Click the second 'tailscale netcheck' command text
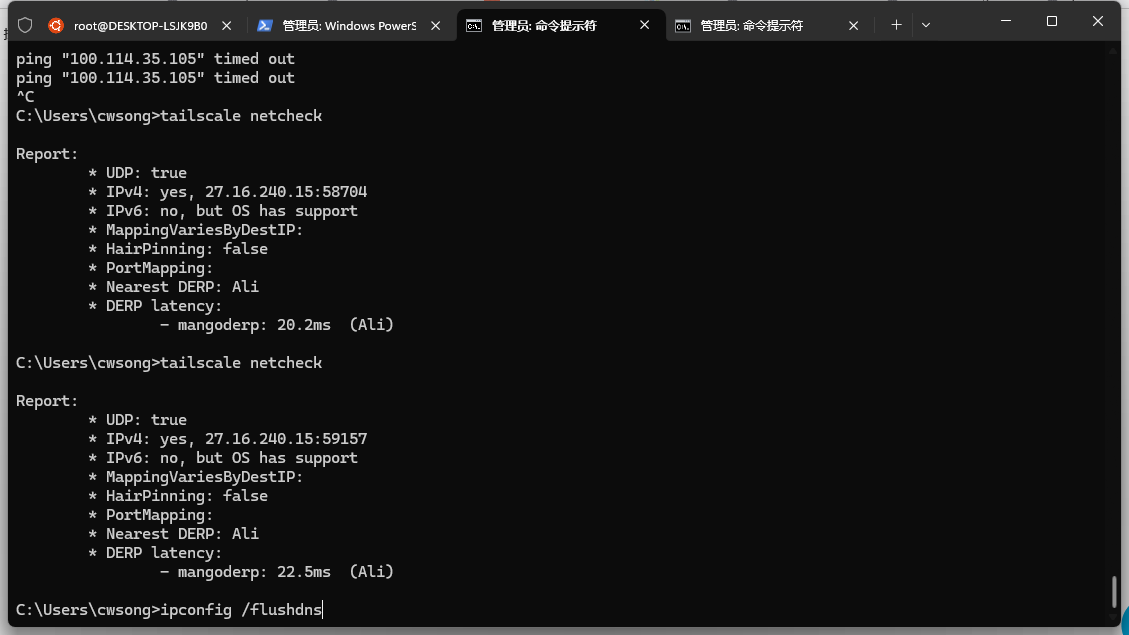 241,363
